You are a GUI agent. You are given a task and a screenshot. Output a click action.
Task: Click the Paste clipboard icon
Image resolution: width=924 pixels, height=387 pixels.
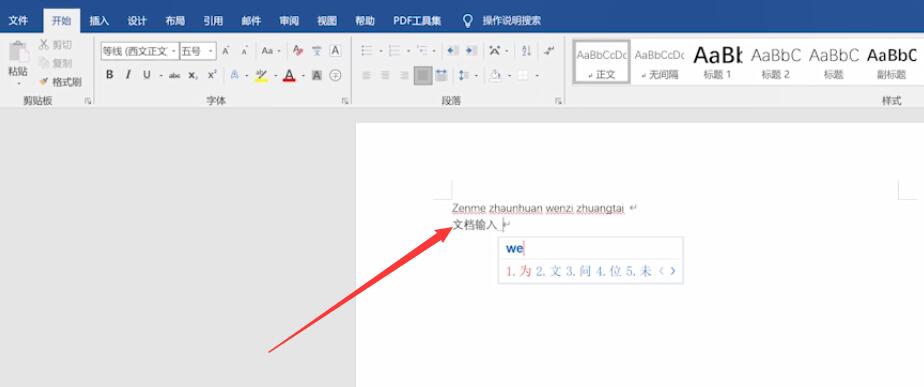point(18,52)
